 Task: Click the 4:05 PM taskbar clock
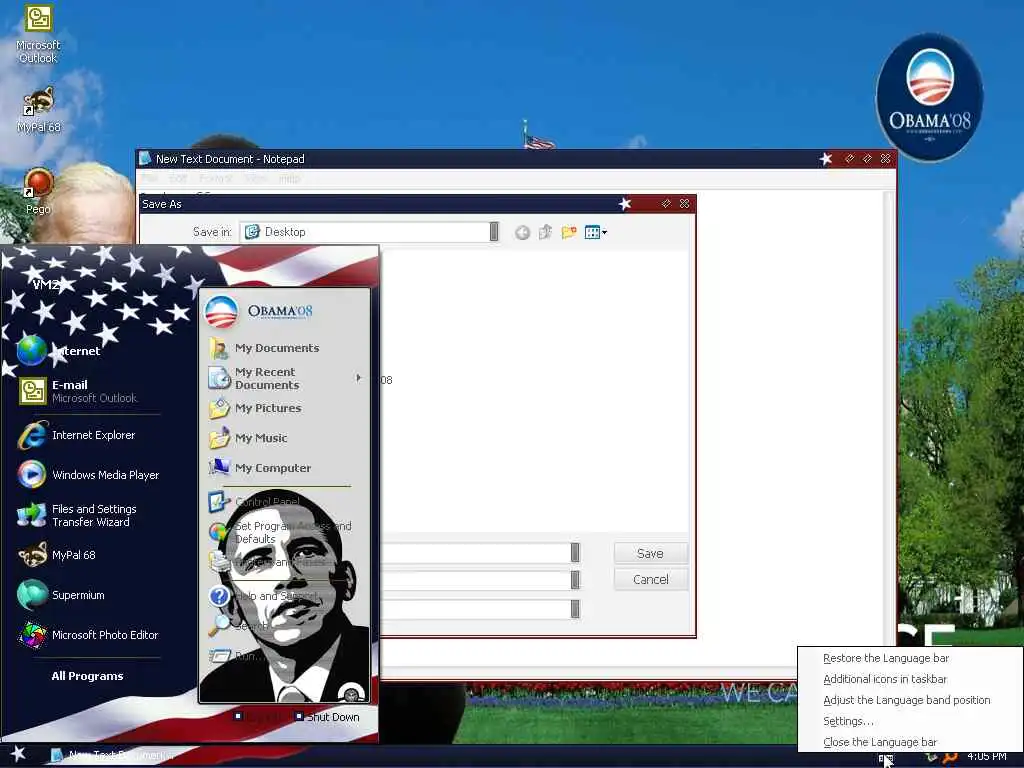[986, 756]
